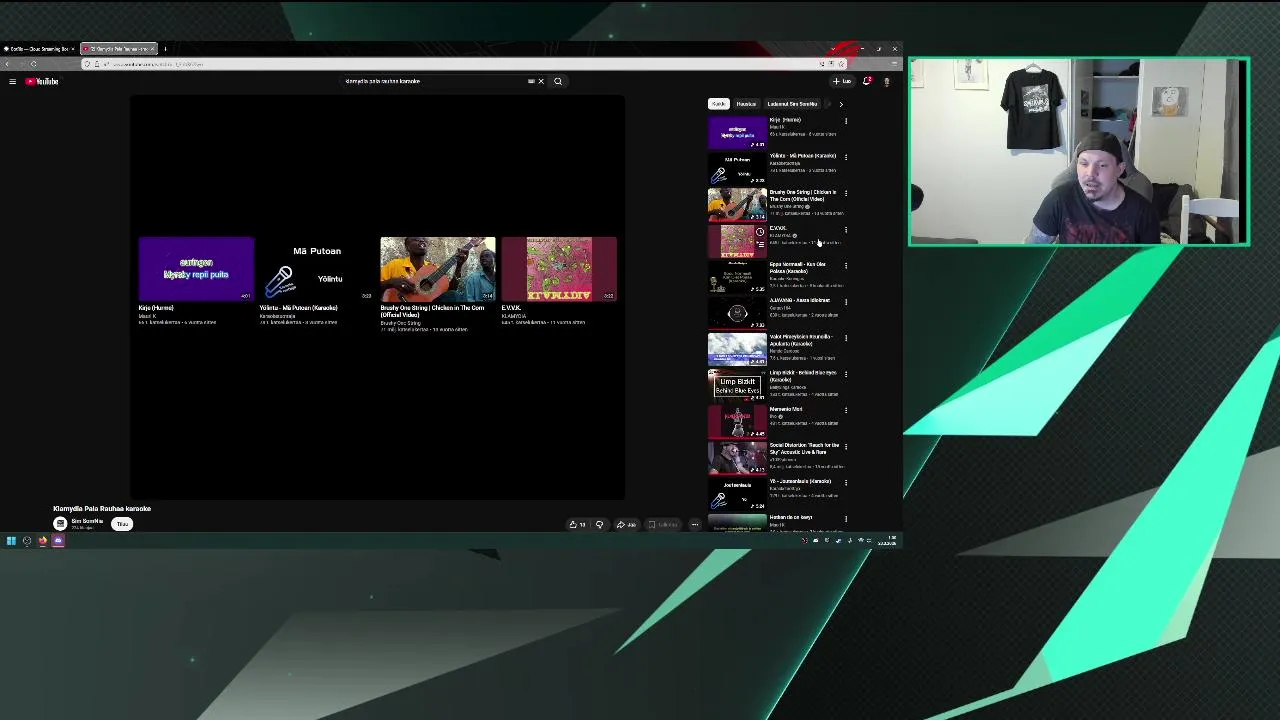Switch to the first browser tab
Image resolution: width=1280 pixels, height=720 pixels.
pyautogui.click(x=40, y=48)
